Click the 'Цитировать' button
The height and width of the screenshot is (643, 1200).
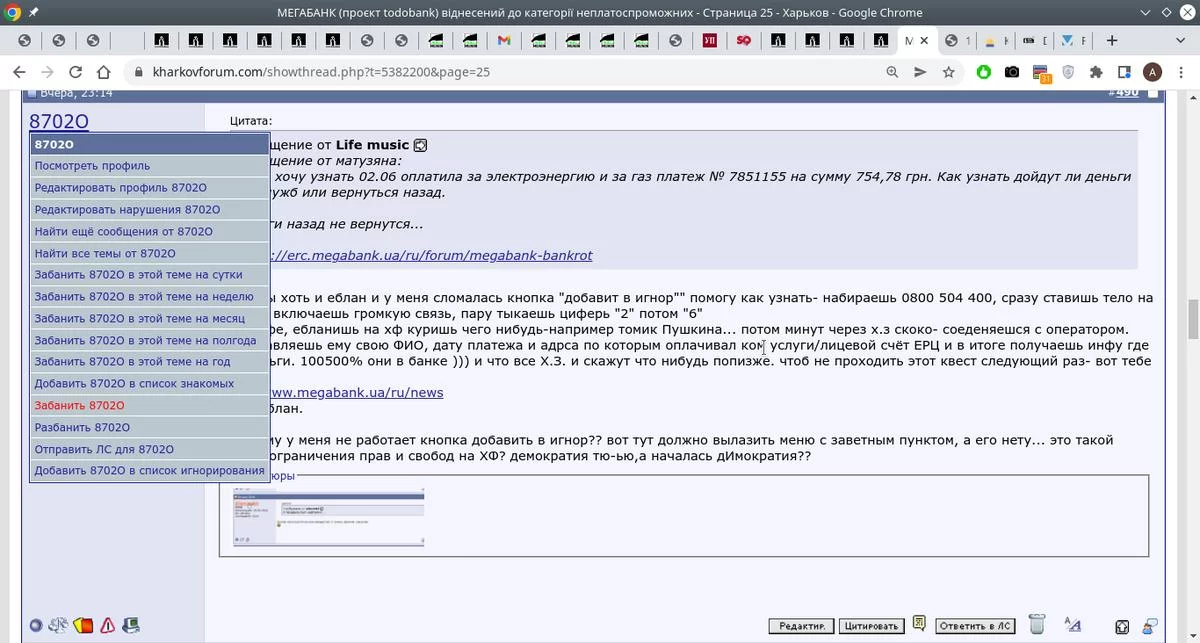coord(871,627)
